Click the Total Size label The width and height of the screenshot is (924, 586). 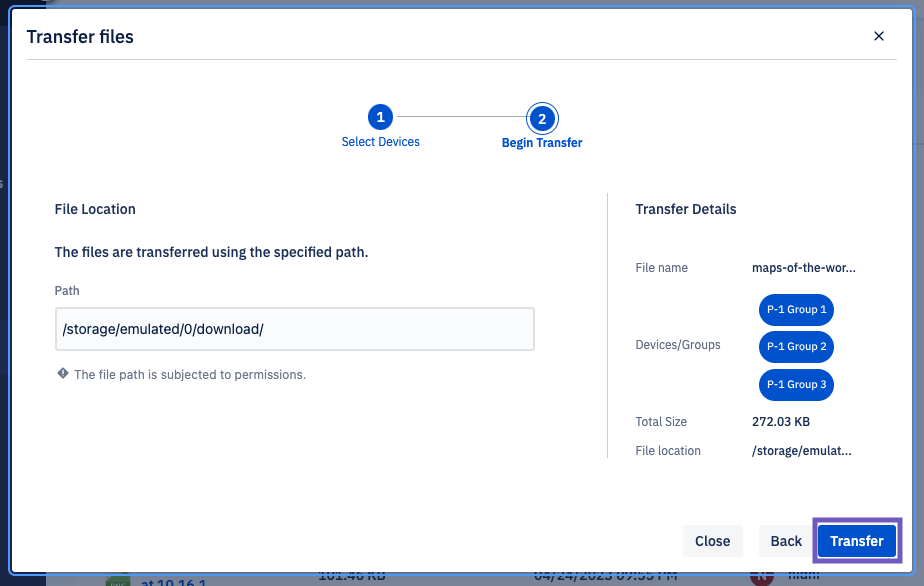click(x=661, y=422)
